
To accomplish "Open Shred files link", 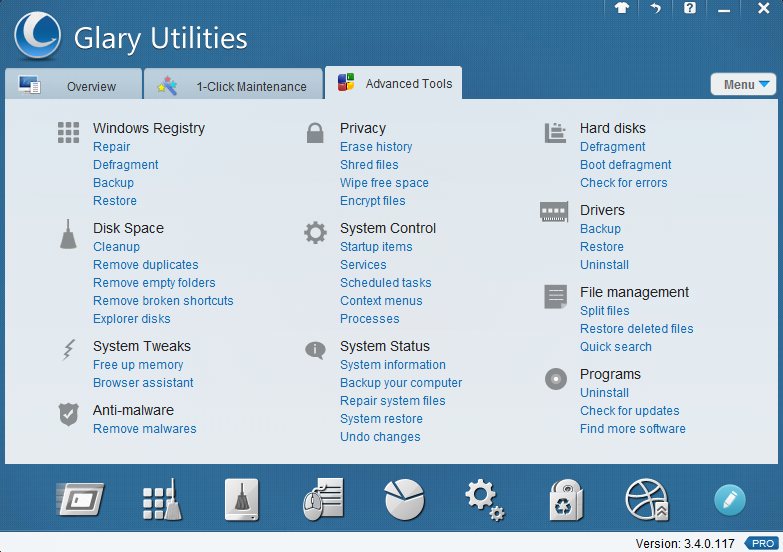I will coord(369,165).
